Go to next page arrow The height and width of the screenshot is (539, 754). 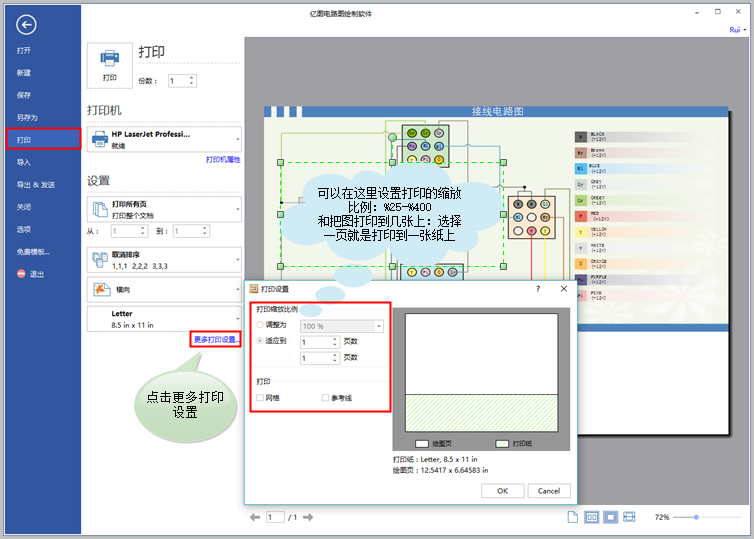pos(308,517)
